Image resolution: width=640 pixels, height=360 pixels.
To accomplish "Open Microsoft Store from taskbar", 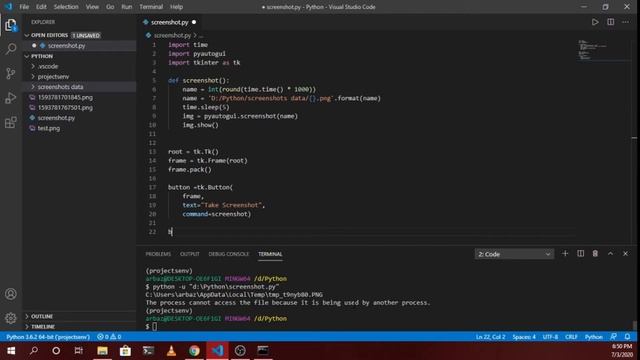I will [x=125, y=351].
